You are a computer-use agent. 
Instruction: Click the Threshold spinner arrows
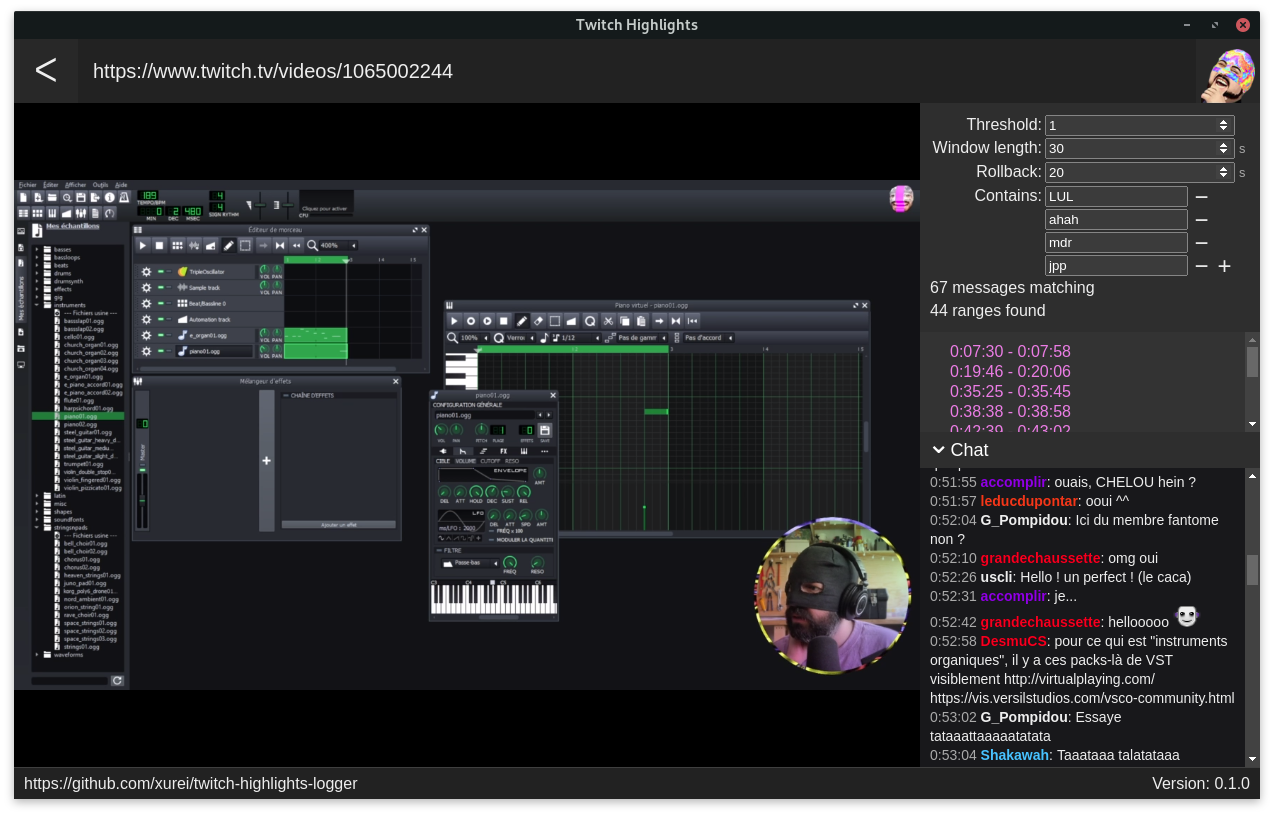click(1223, 126)
